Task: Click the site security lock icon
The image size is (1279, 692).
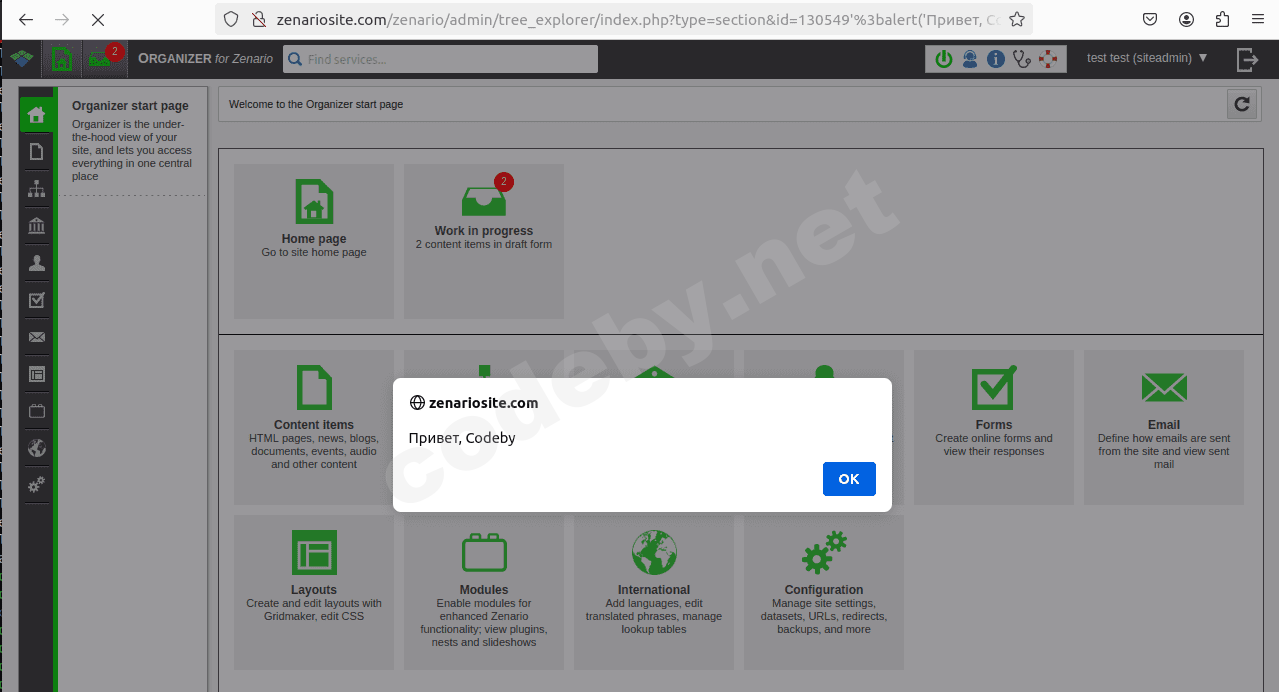Action: tap(257, 19)
